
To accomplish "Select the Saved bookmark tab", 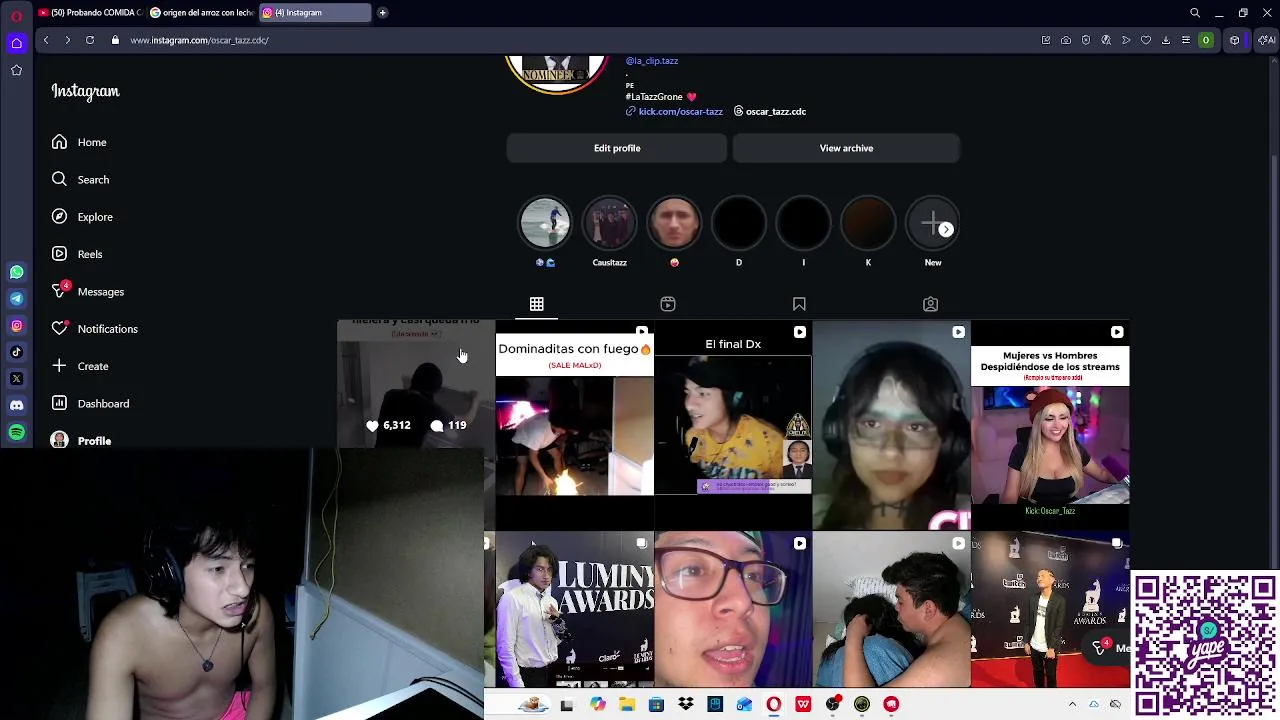I will 799,304.
